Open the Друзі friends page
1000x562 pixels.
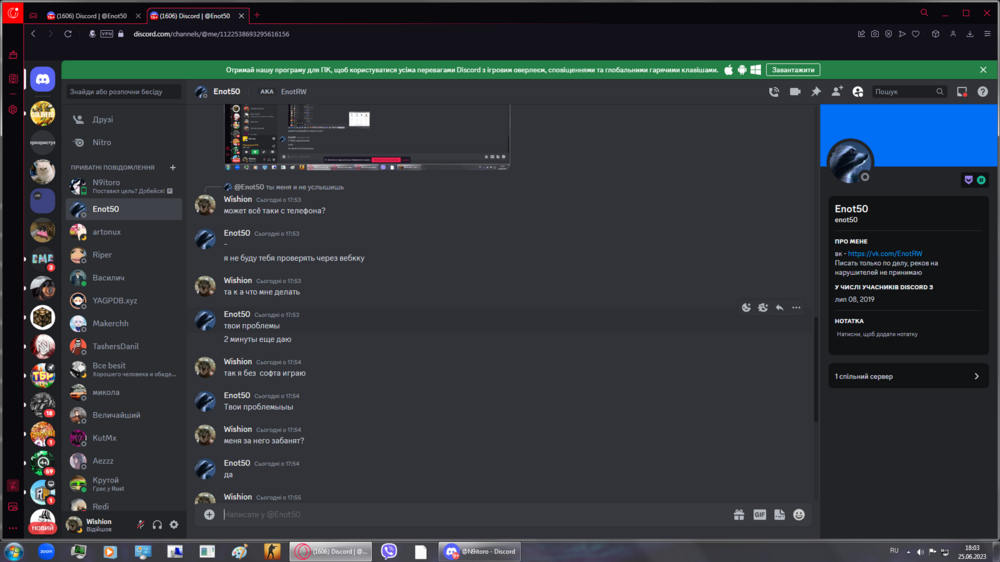point(124,119)
